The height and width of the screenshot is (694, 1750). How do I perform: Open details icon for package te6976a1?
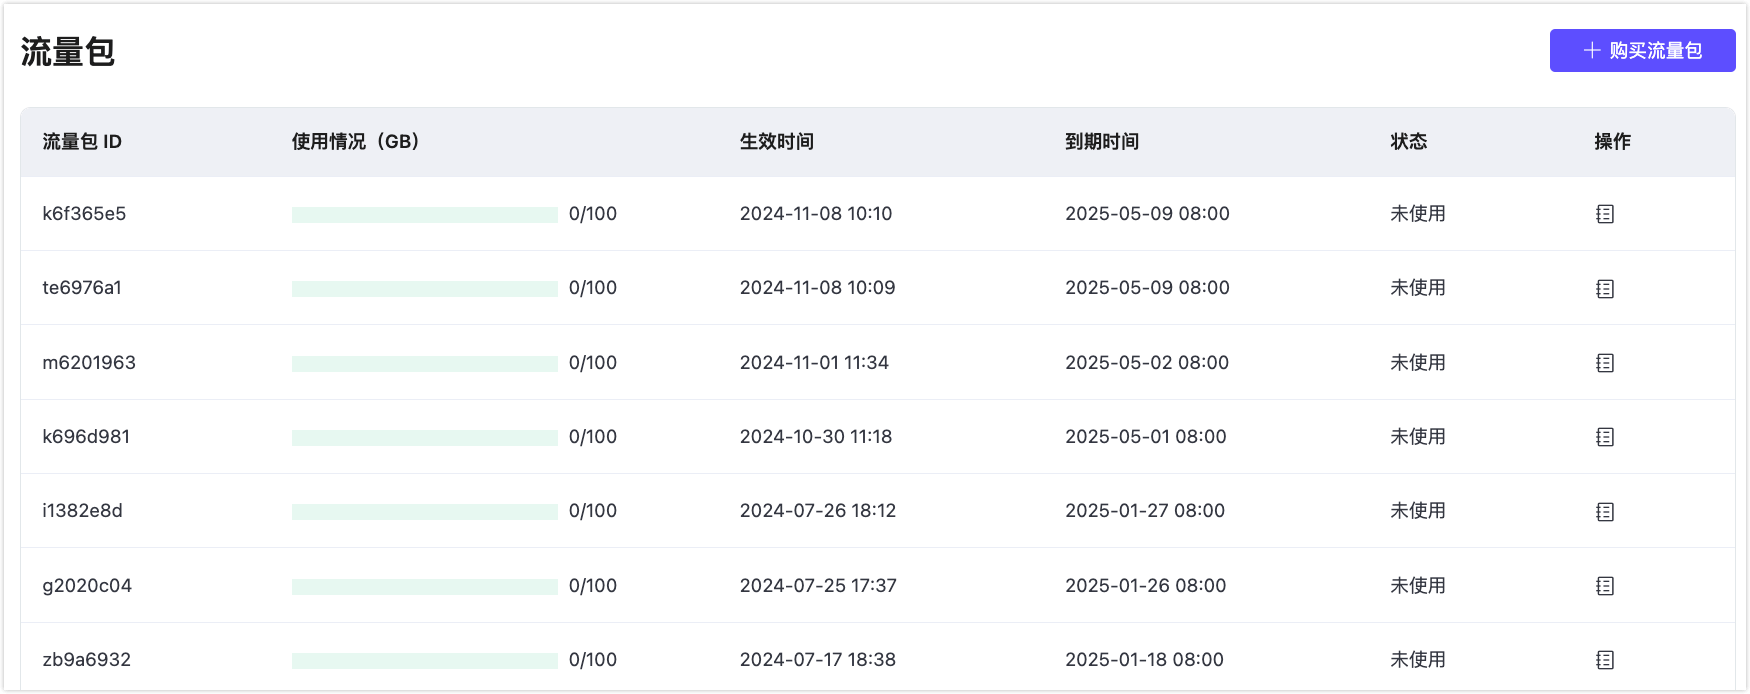click(1605, 289)
